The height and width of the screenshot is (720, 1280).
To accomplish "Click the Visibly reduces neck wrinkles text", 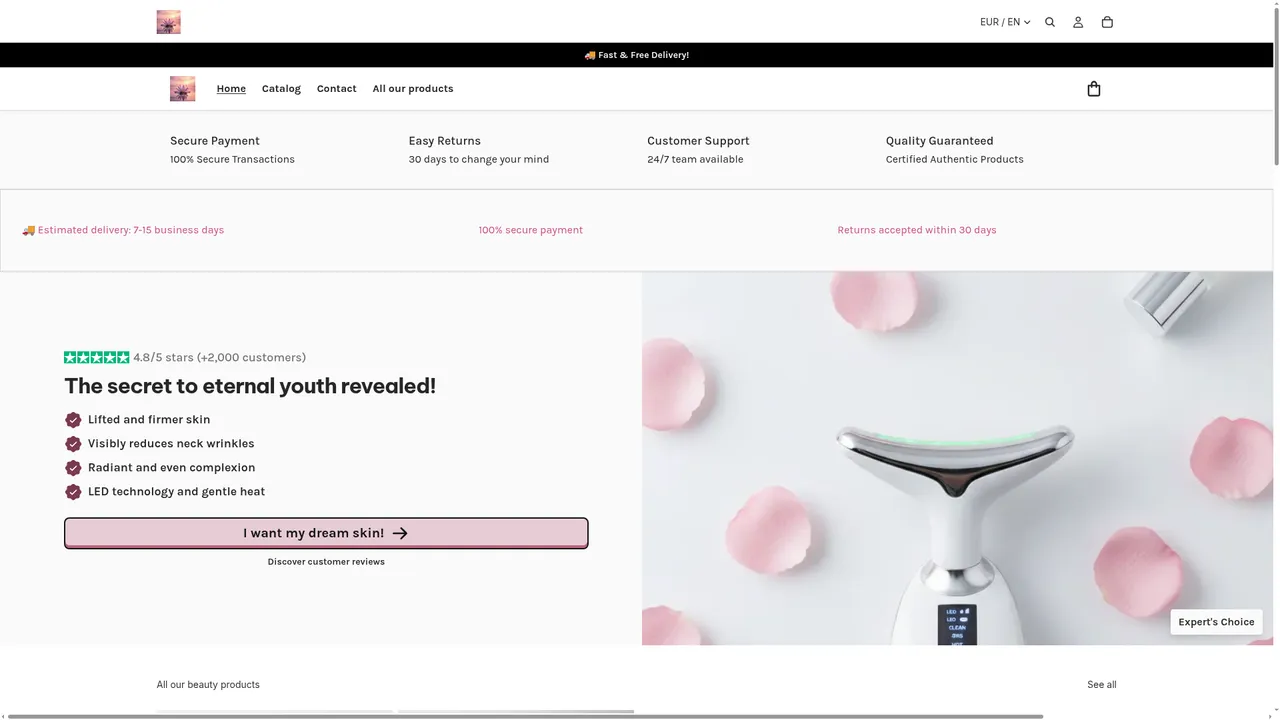I will (171, 444).
